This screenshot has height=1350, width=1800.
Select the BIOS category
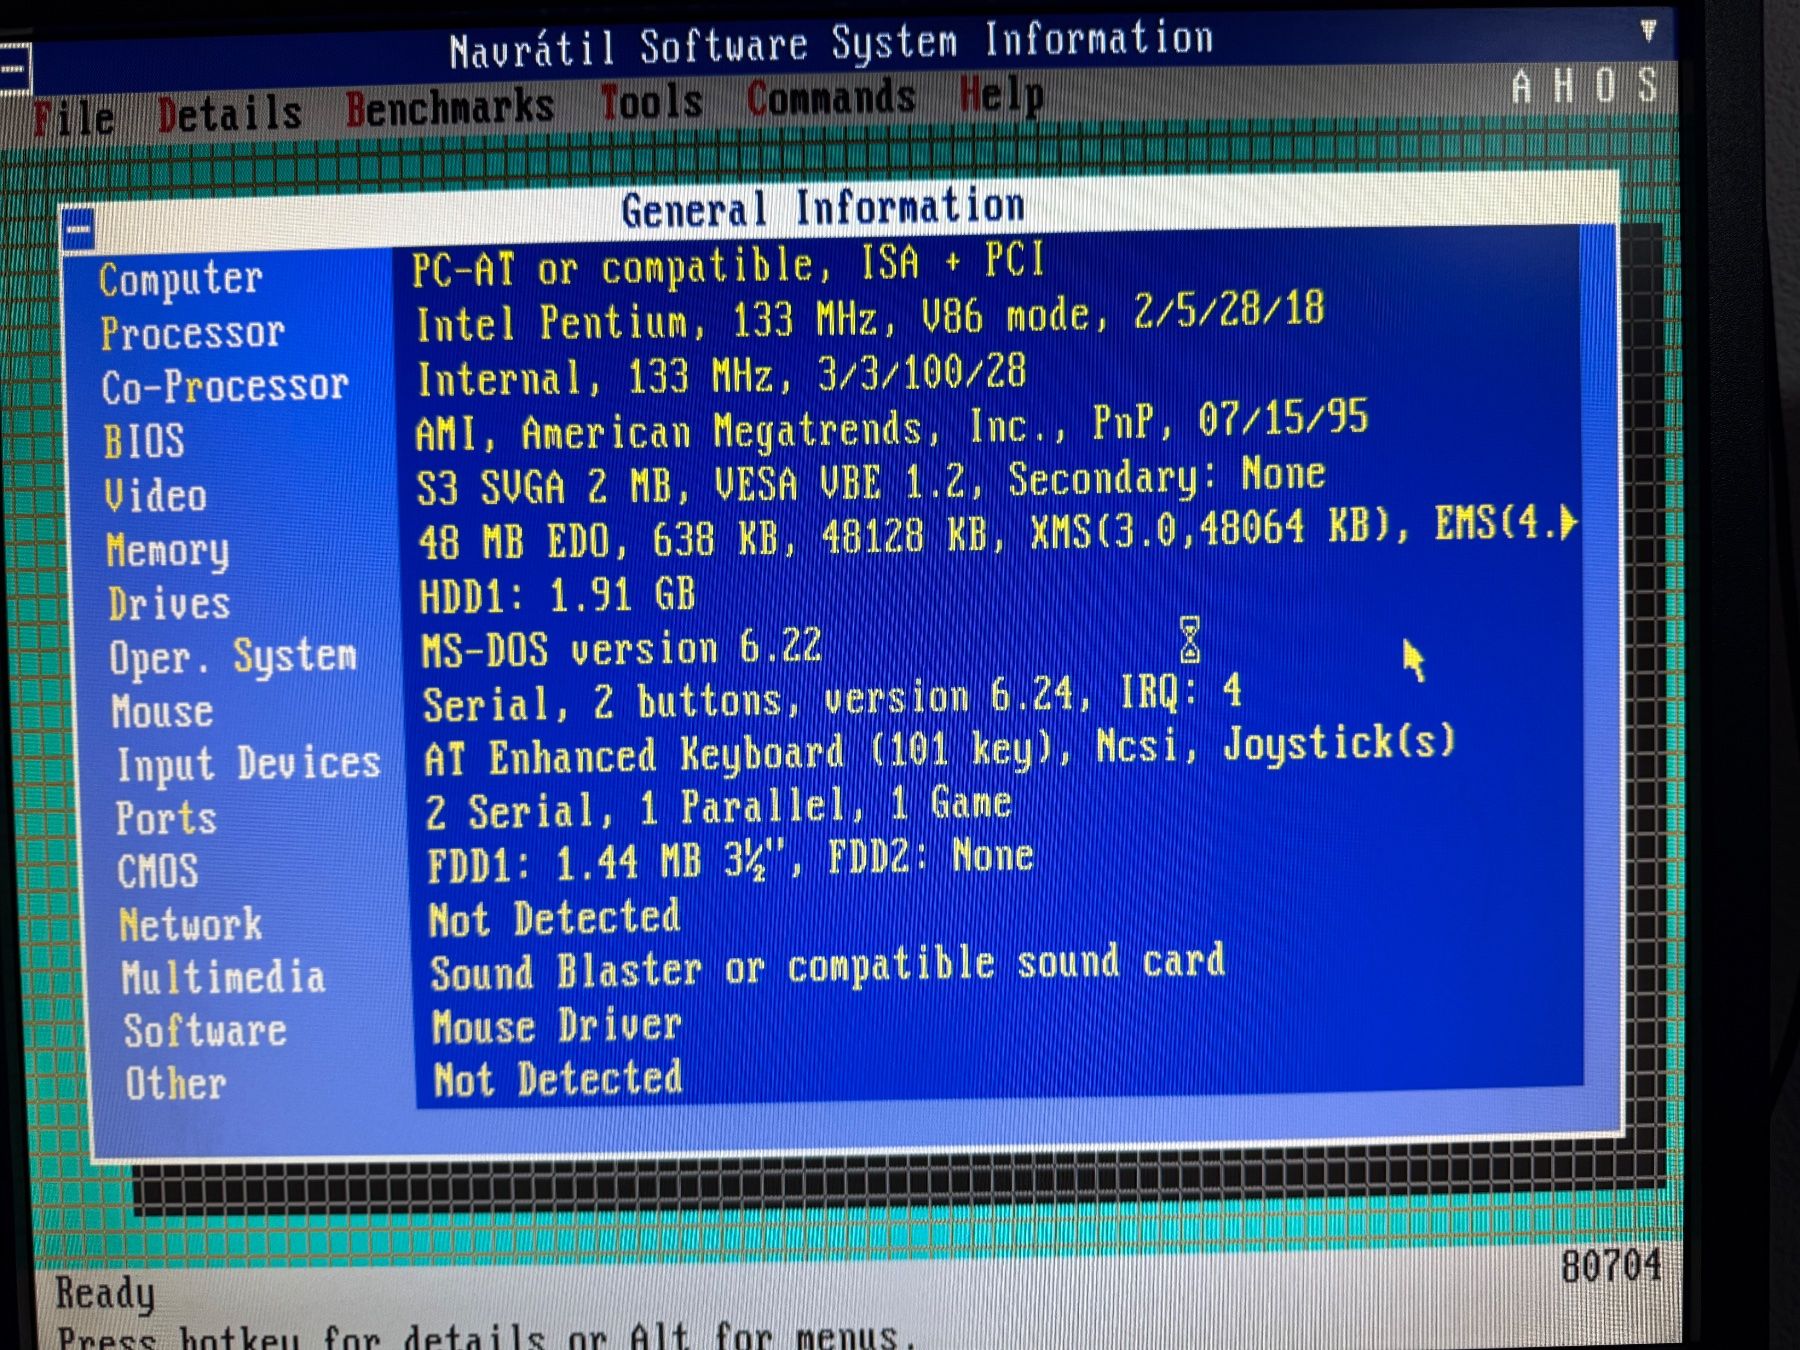144,441
